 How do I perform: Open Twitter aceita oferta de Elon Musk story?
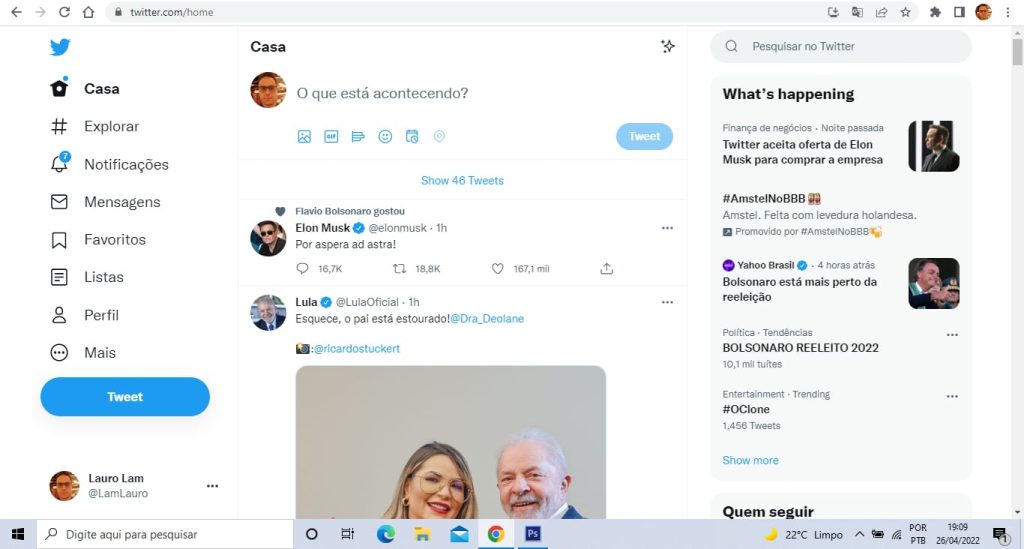(802, 152)
